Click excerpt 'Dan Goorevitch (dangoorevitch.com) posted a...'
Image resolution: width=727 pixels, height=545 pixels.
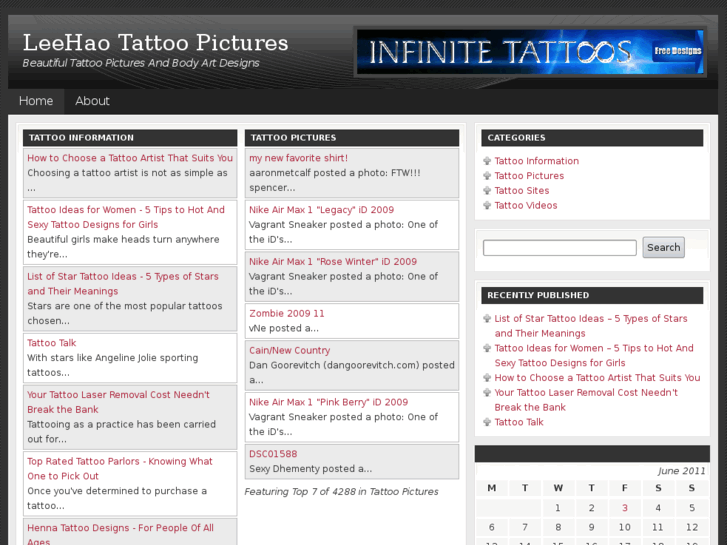[352, 372]
